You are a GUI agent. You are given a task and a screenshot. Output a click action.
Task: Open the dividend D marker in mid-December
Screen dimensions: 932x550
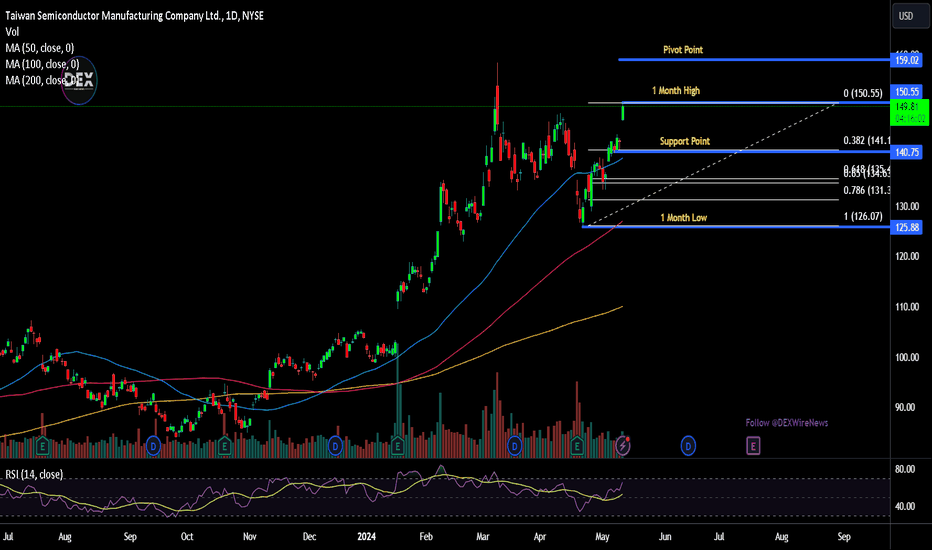(335, 445)
